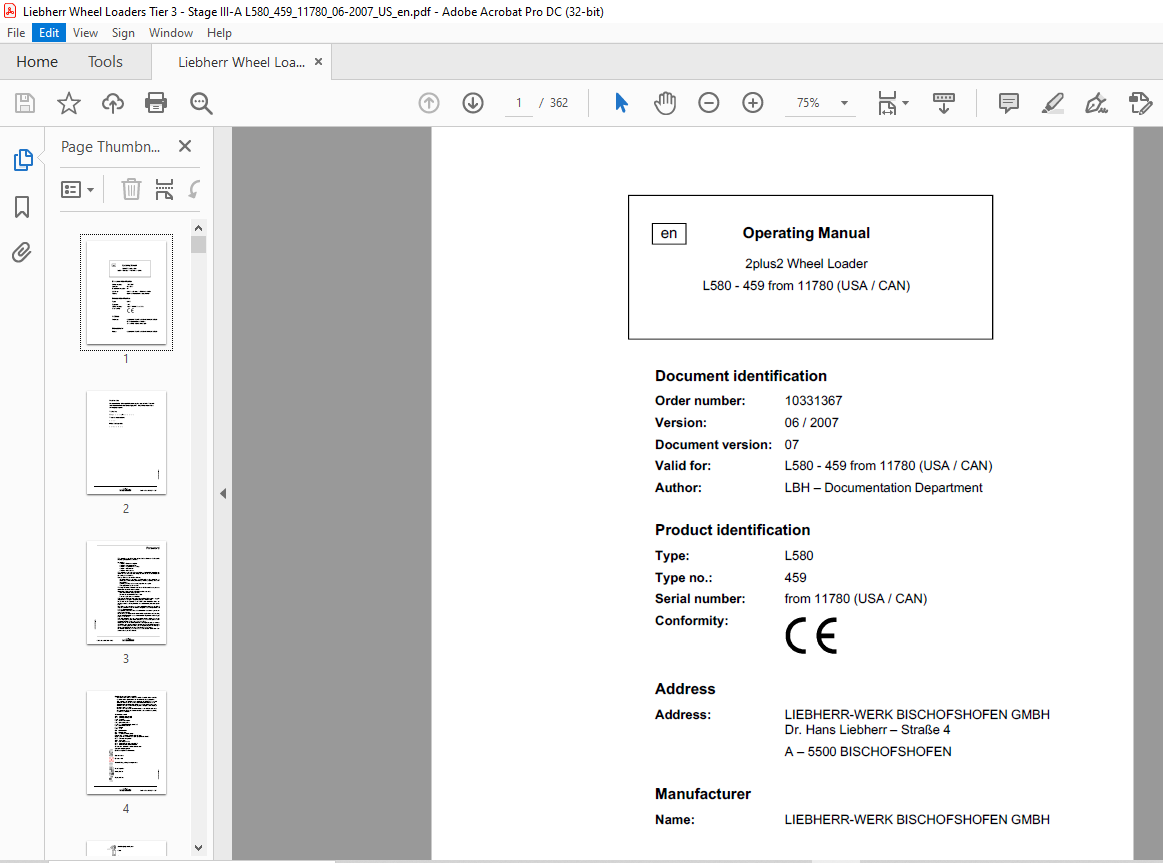1163x863 pixels.
Task: Switch to the Home tab
Action: click(x=37, y=62)
